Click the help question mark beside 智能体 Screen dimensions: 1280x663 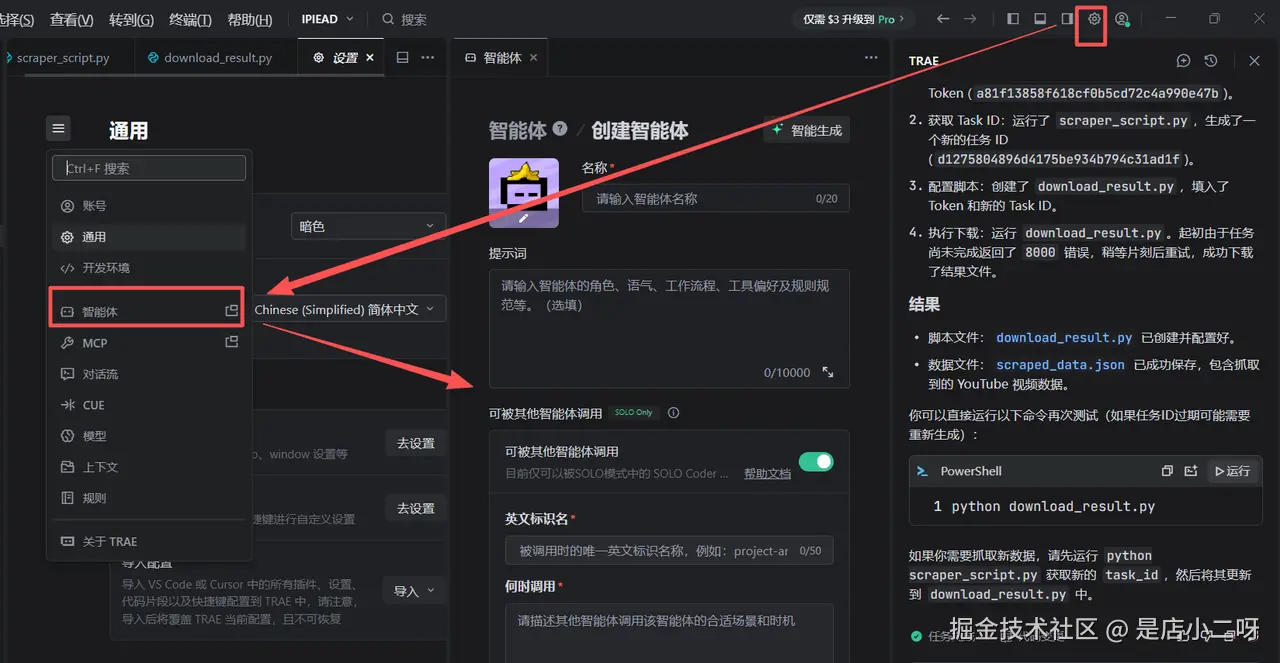click(x=560, y=129)
